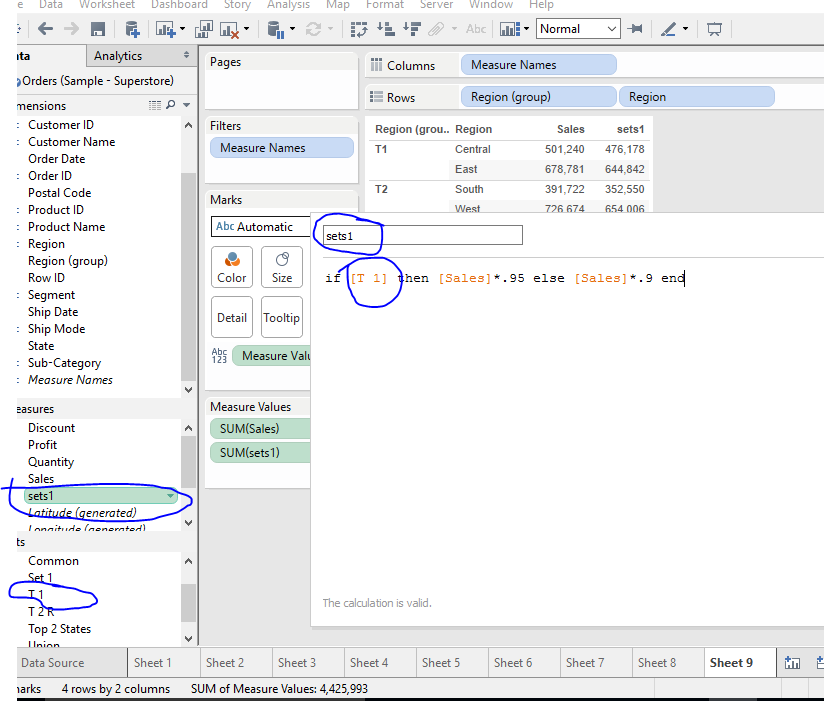
Task: Click the Central region cell
Action: coord(472,149)
